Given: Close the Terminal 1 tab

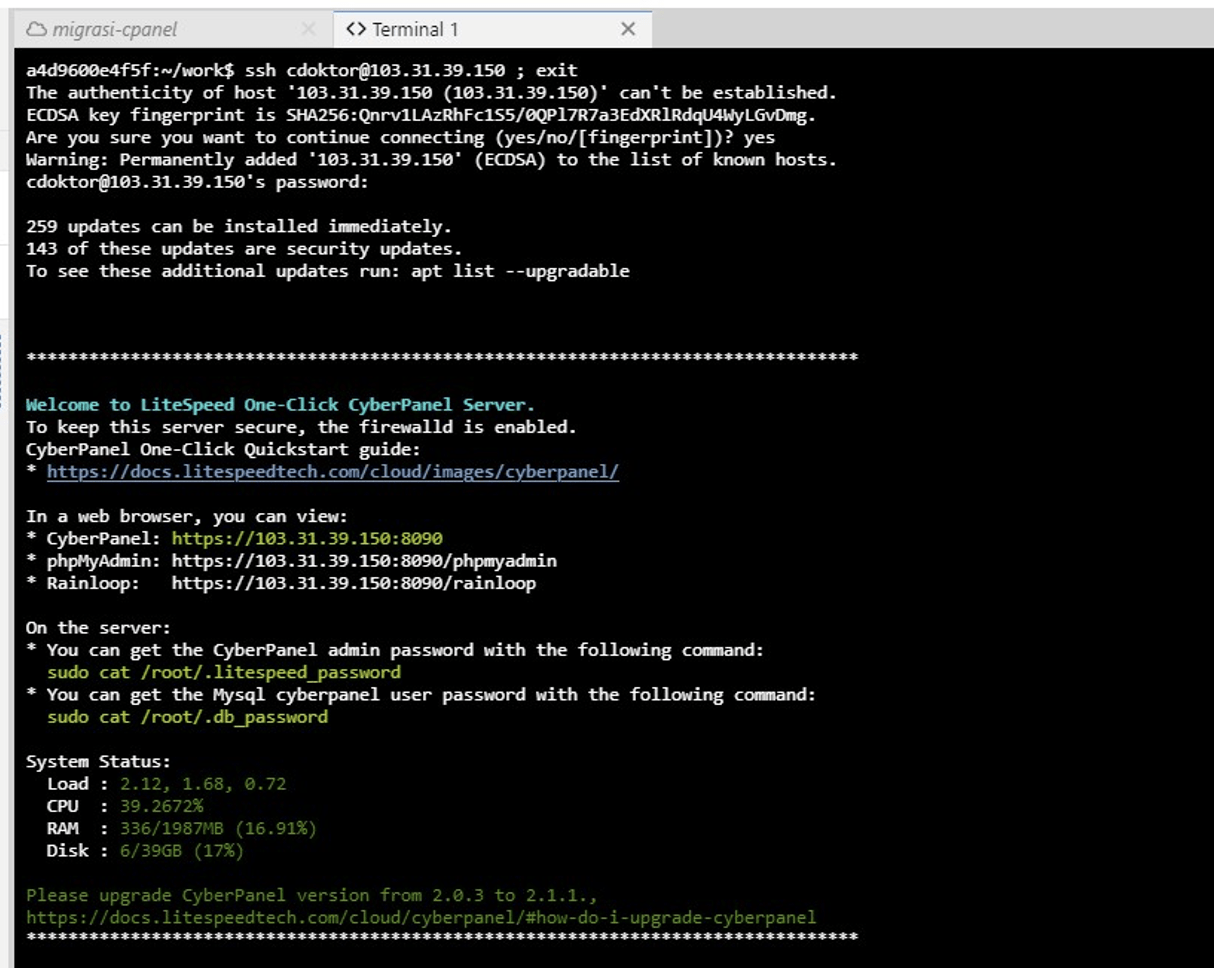Looking at the screenshot, I should [x=628, y=29].
